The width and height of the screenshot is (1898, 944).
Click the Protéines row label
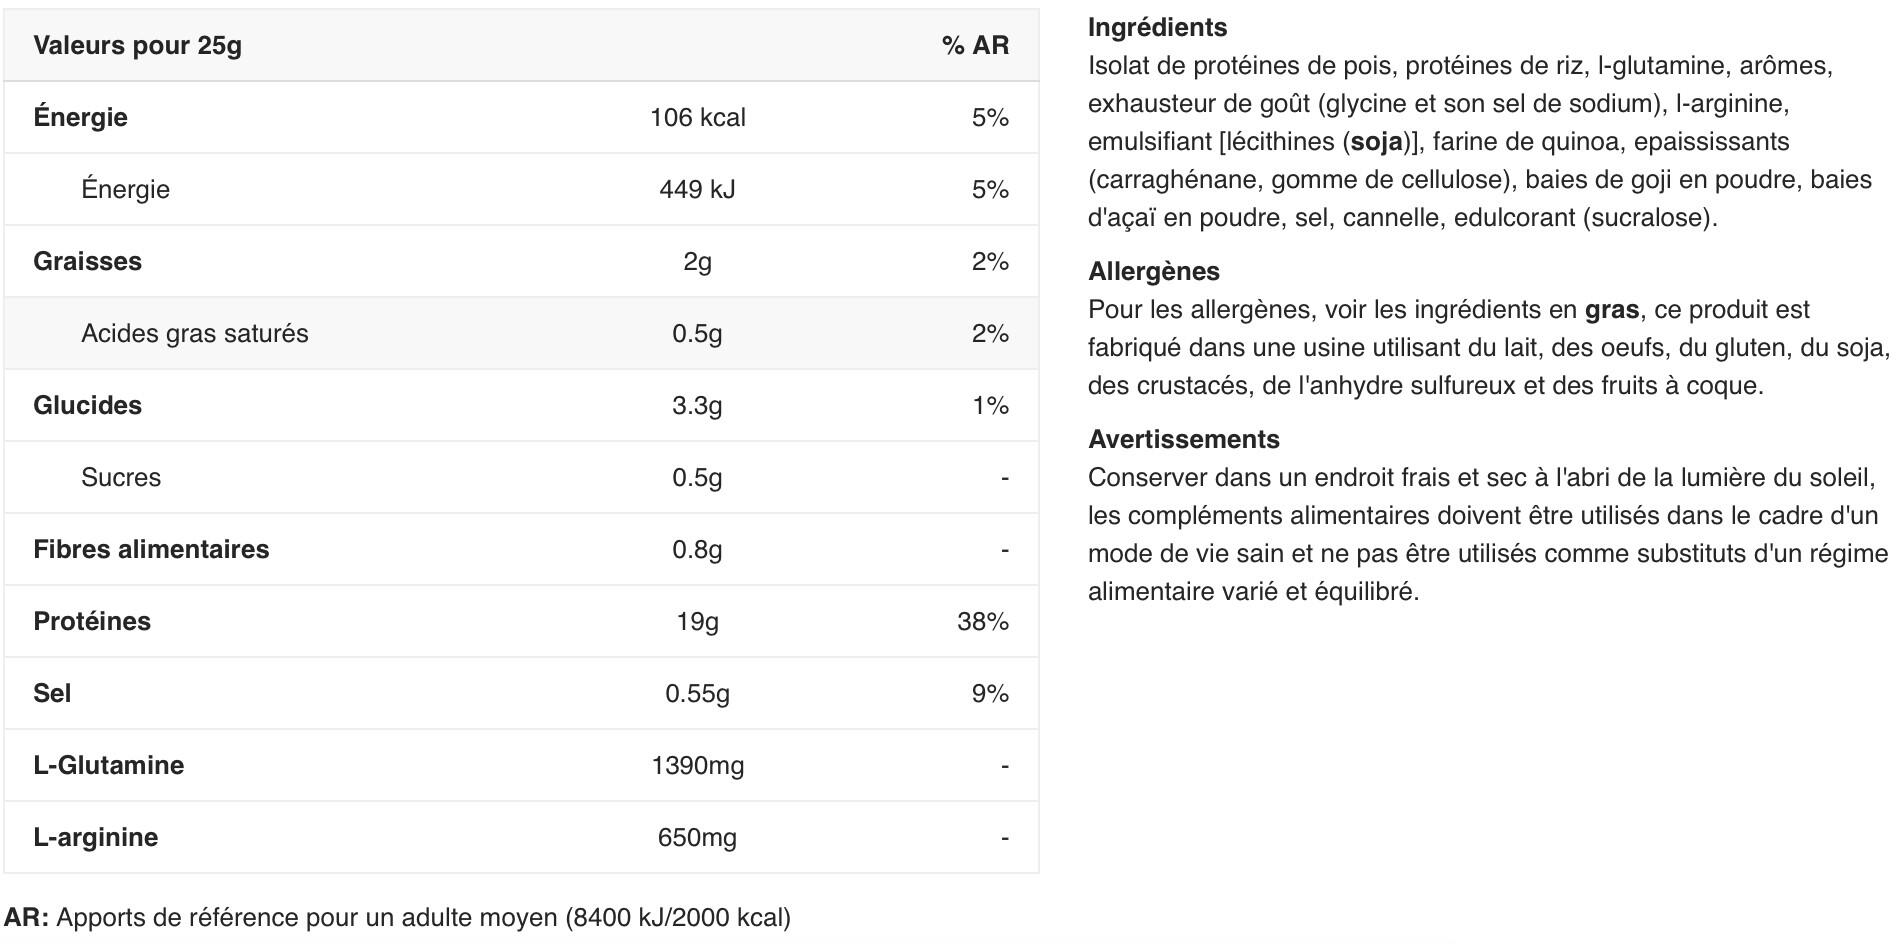tap(92, 621)
